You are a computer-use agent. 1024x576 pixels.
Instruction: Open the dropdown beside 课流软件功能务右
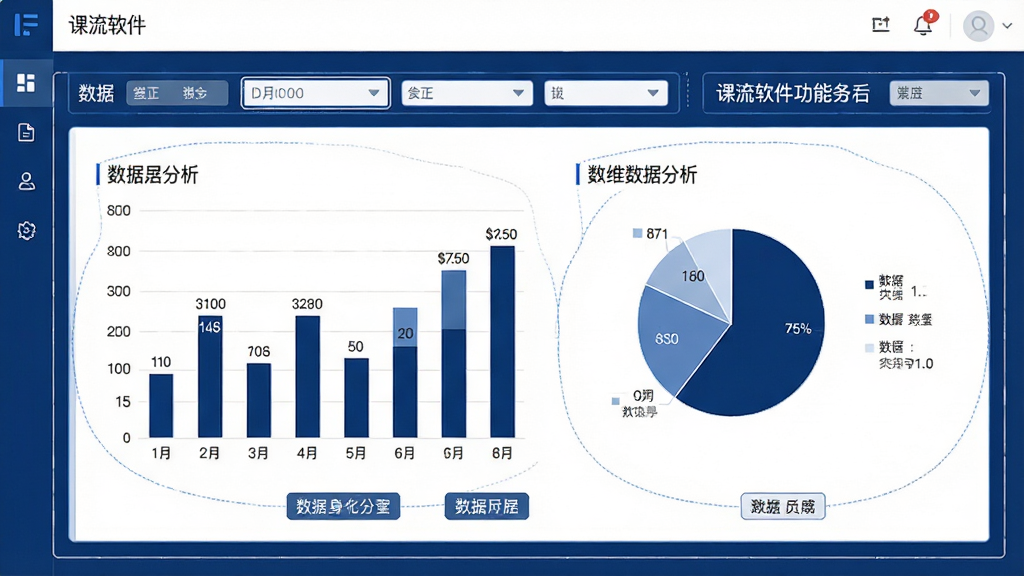[x=938, y=93]
